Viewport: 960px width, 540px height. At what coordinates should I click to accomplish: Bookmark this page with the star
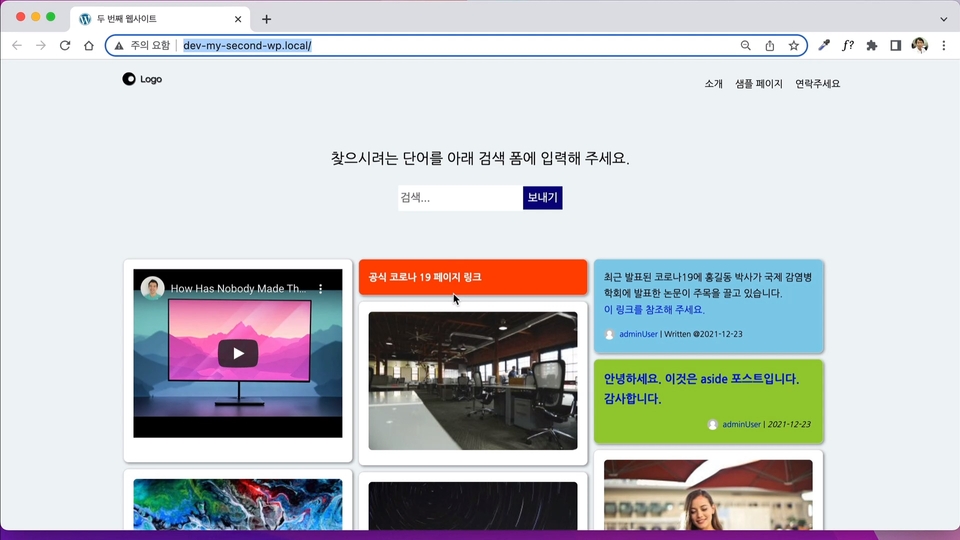pyautogui.click(x=793, y=45)
